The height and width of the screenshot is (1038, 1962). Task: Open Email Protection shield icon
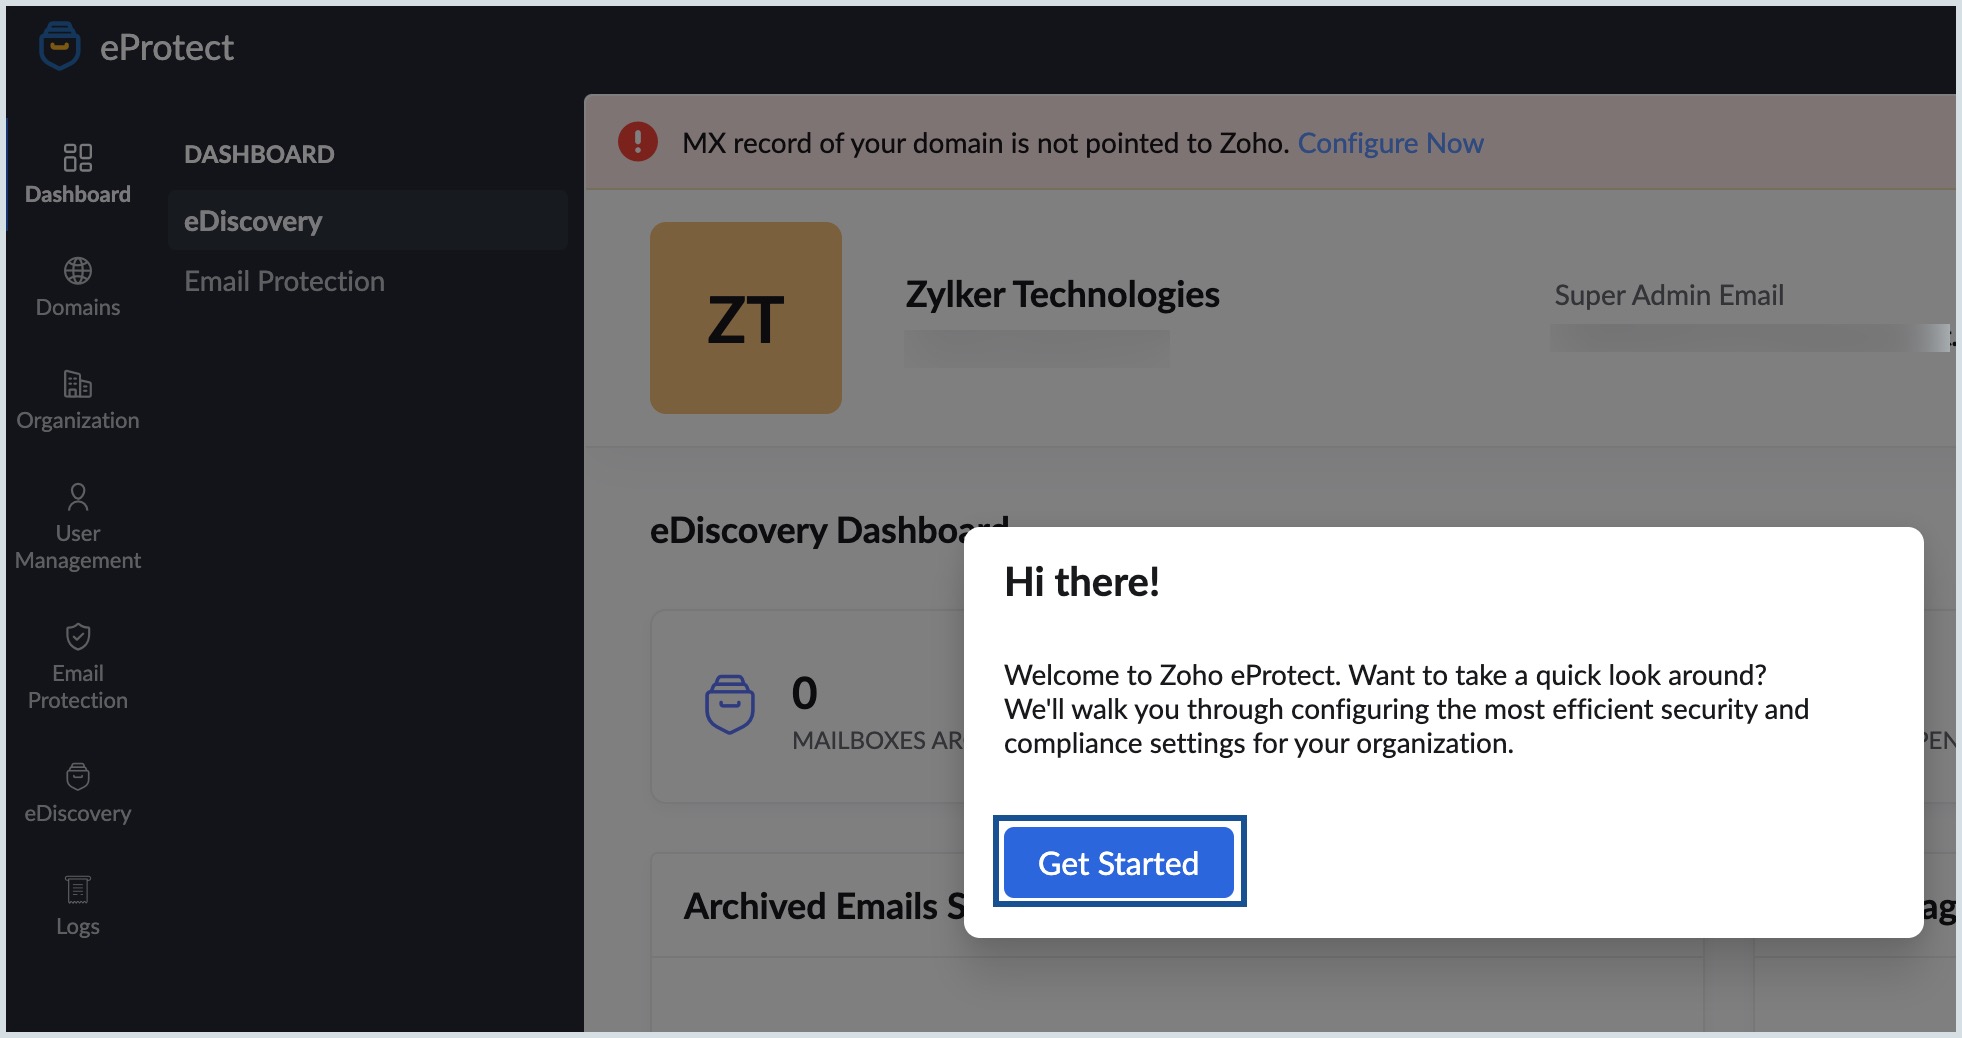[78, 637]
